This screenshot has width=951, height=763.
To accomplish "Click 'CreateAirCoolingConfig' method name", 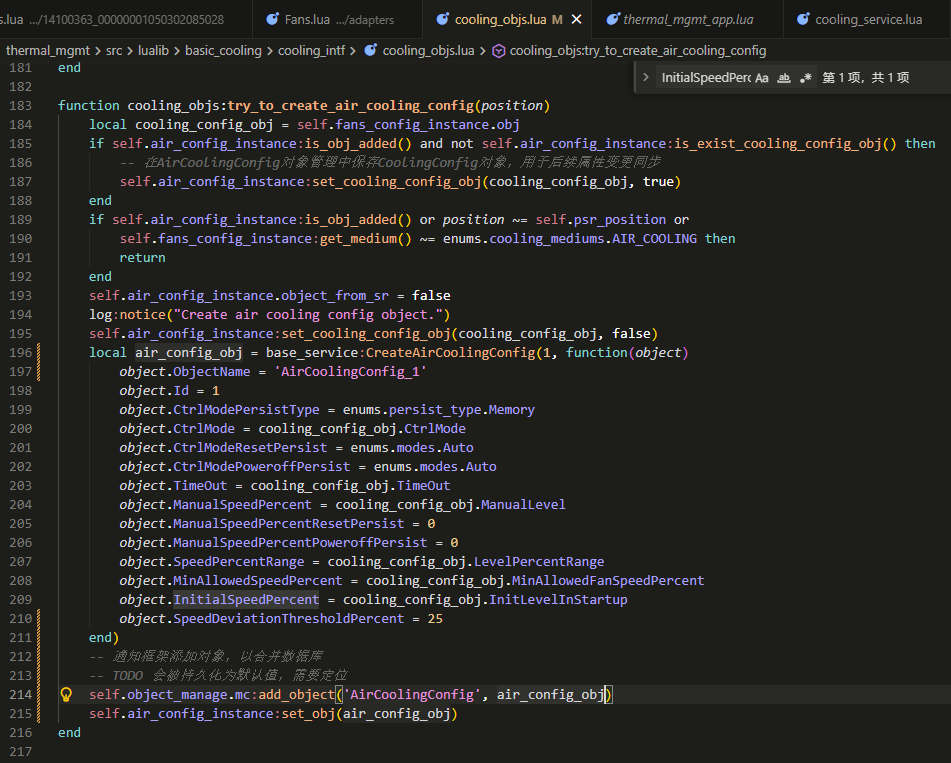I will pyautogui.click(x=451, y=352).
